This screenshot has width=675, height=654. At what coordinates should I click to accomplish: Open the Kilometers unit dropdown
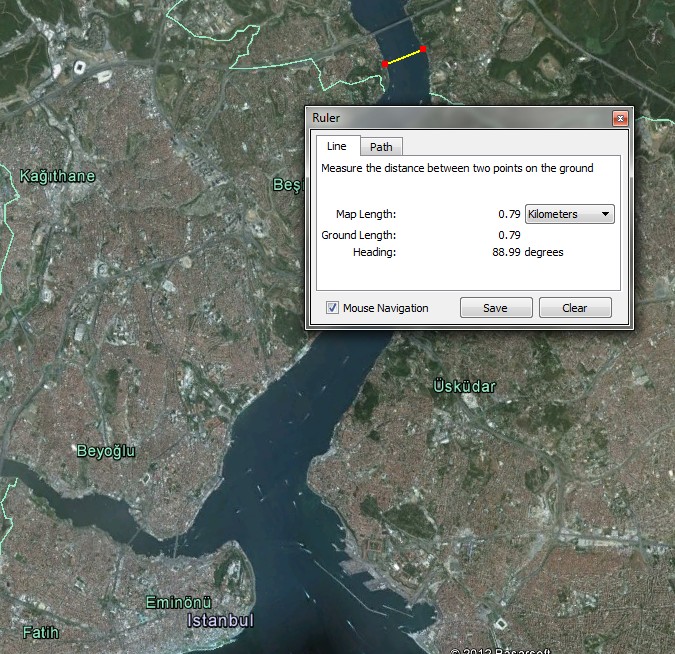click(x=570, y=214)
